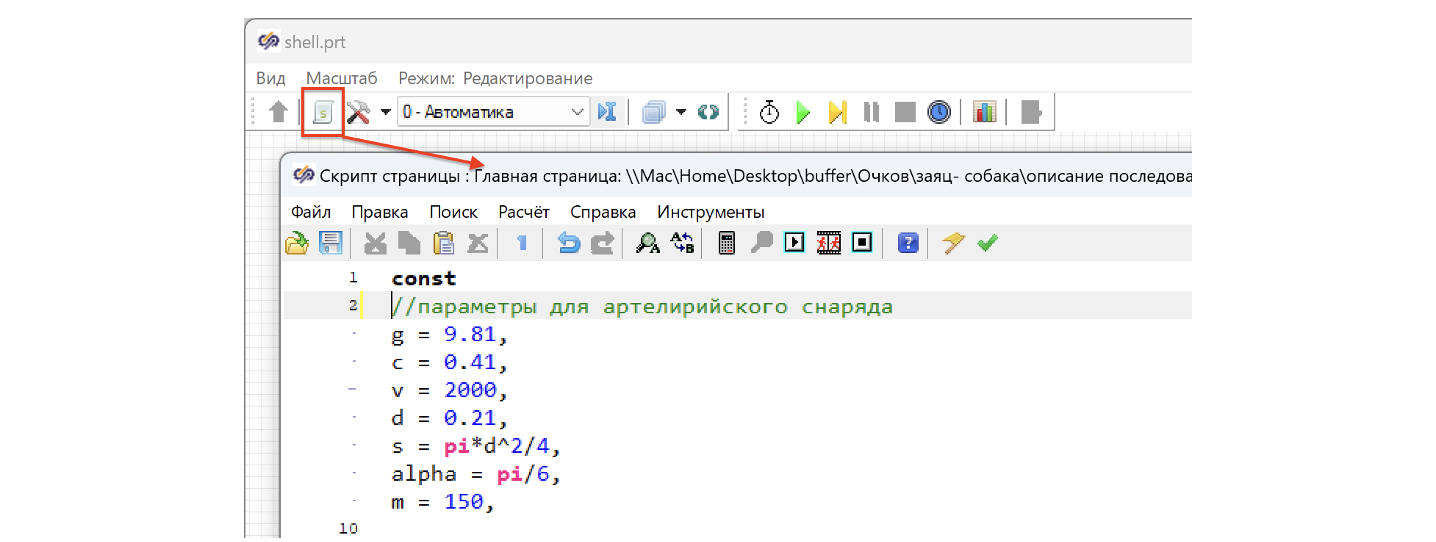The height and width of the screenshot is (542, 1436).
Task: Click the 'const' keyword on line 1
Action: 424,278
